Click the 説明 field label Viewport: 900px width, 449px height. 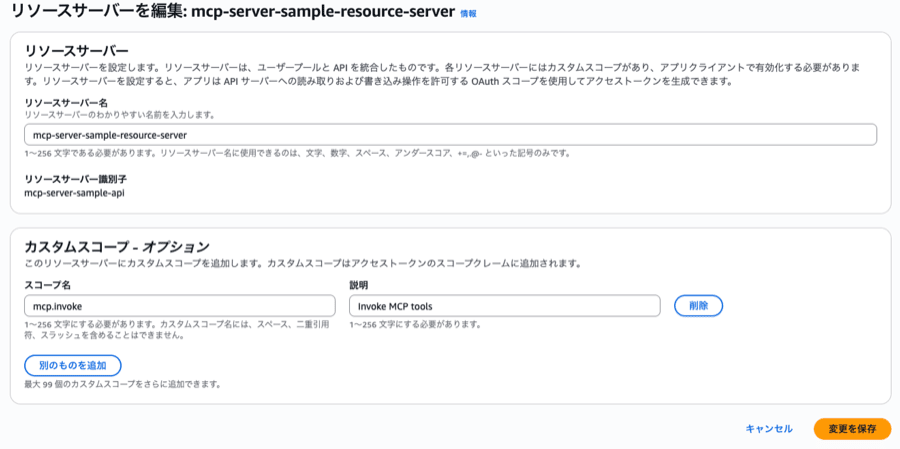tap(359, 285)
